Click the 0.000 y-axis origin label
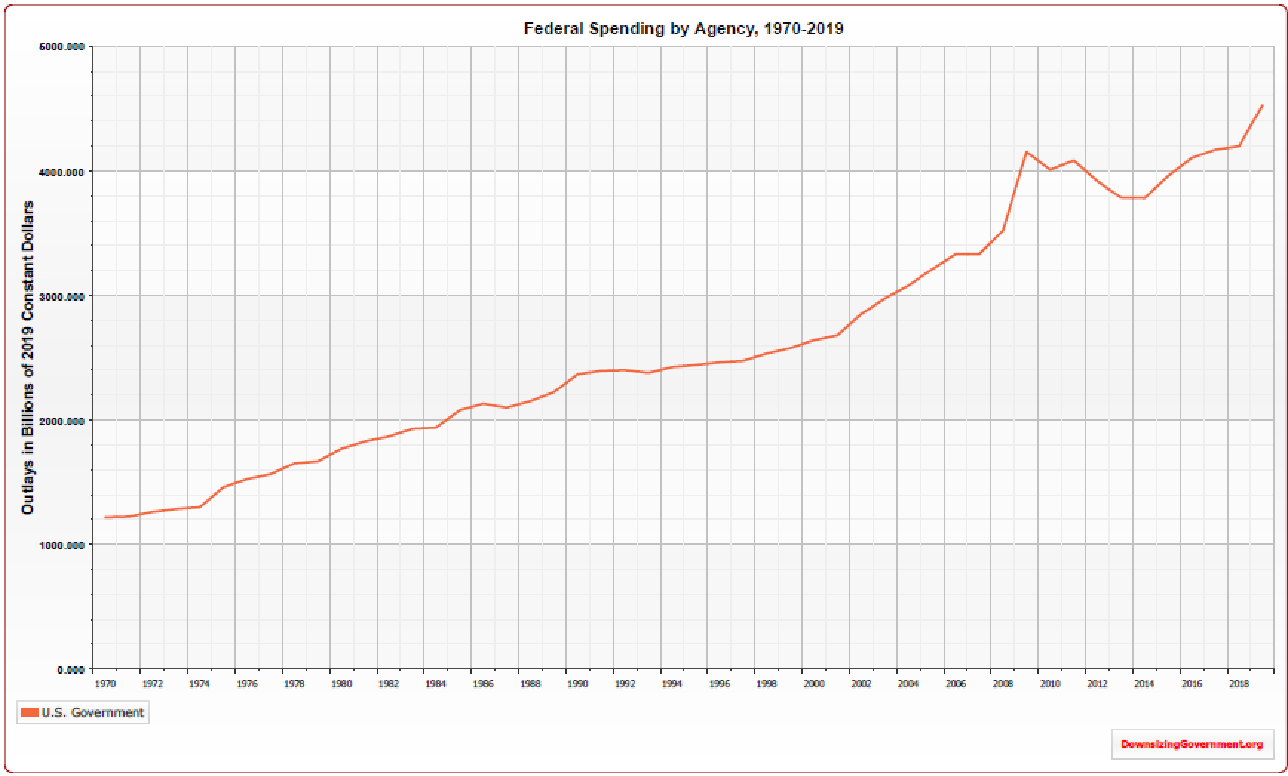1288x776 pixels. coord(70,669)
